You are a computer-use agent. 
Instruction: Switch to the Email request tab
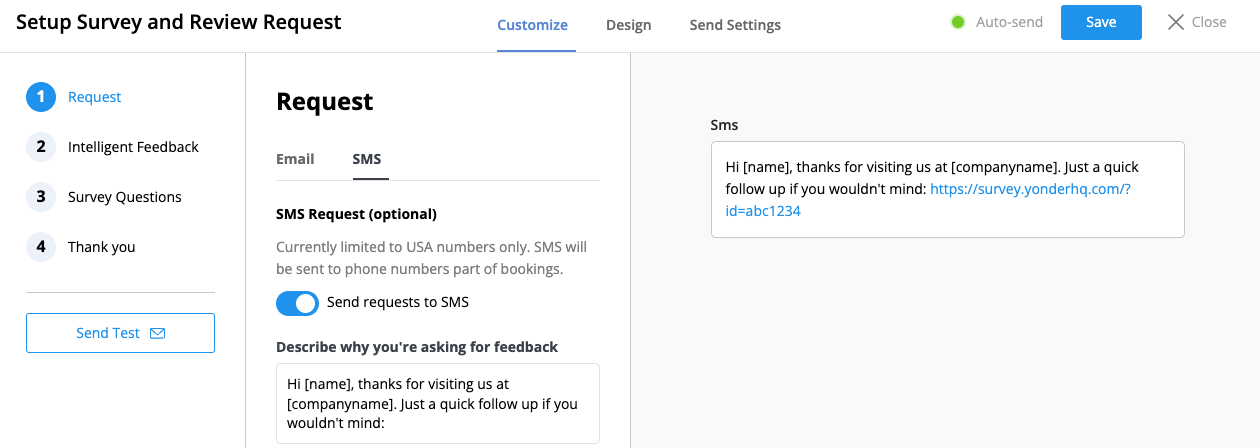point(295,159)
